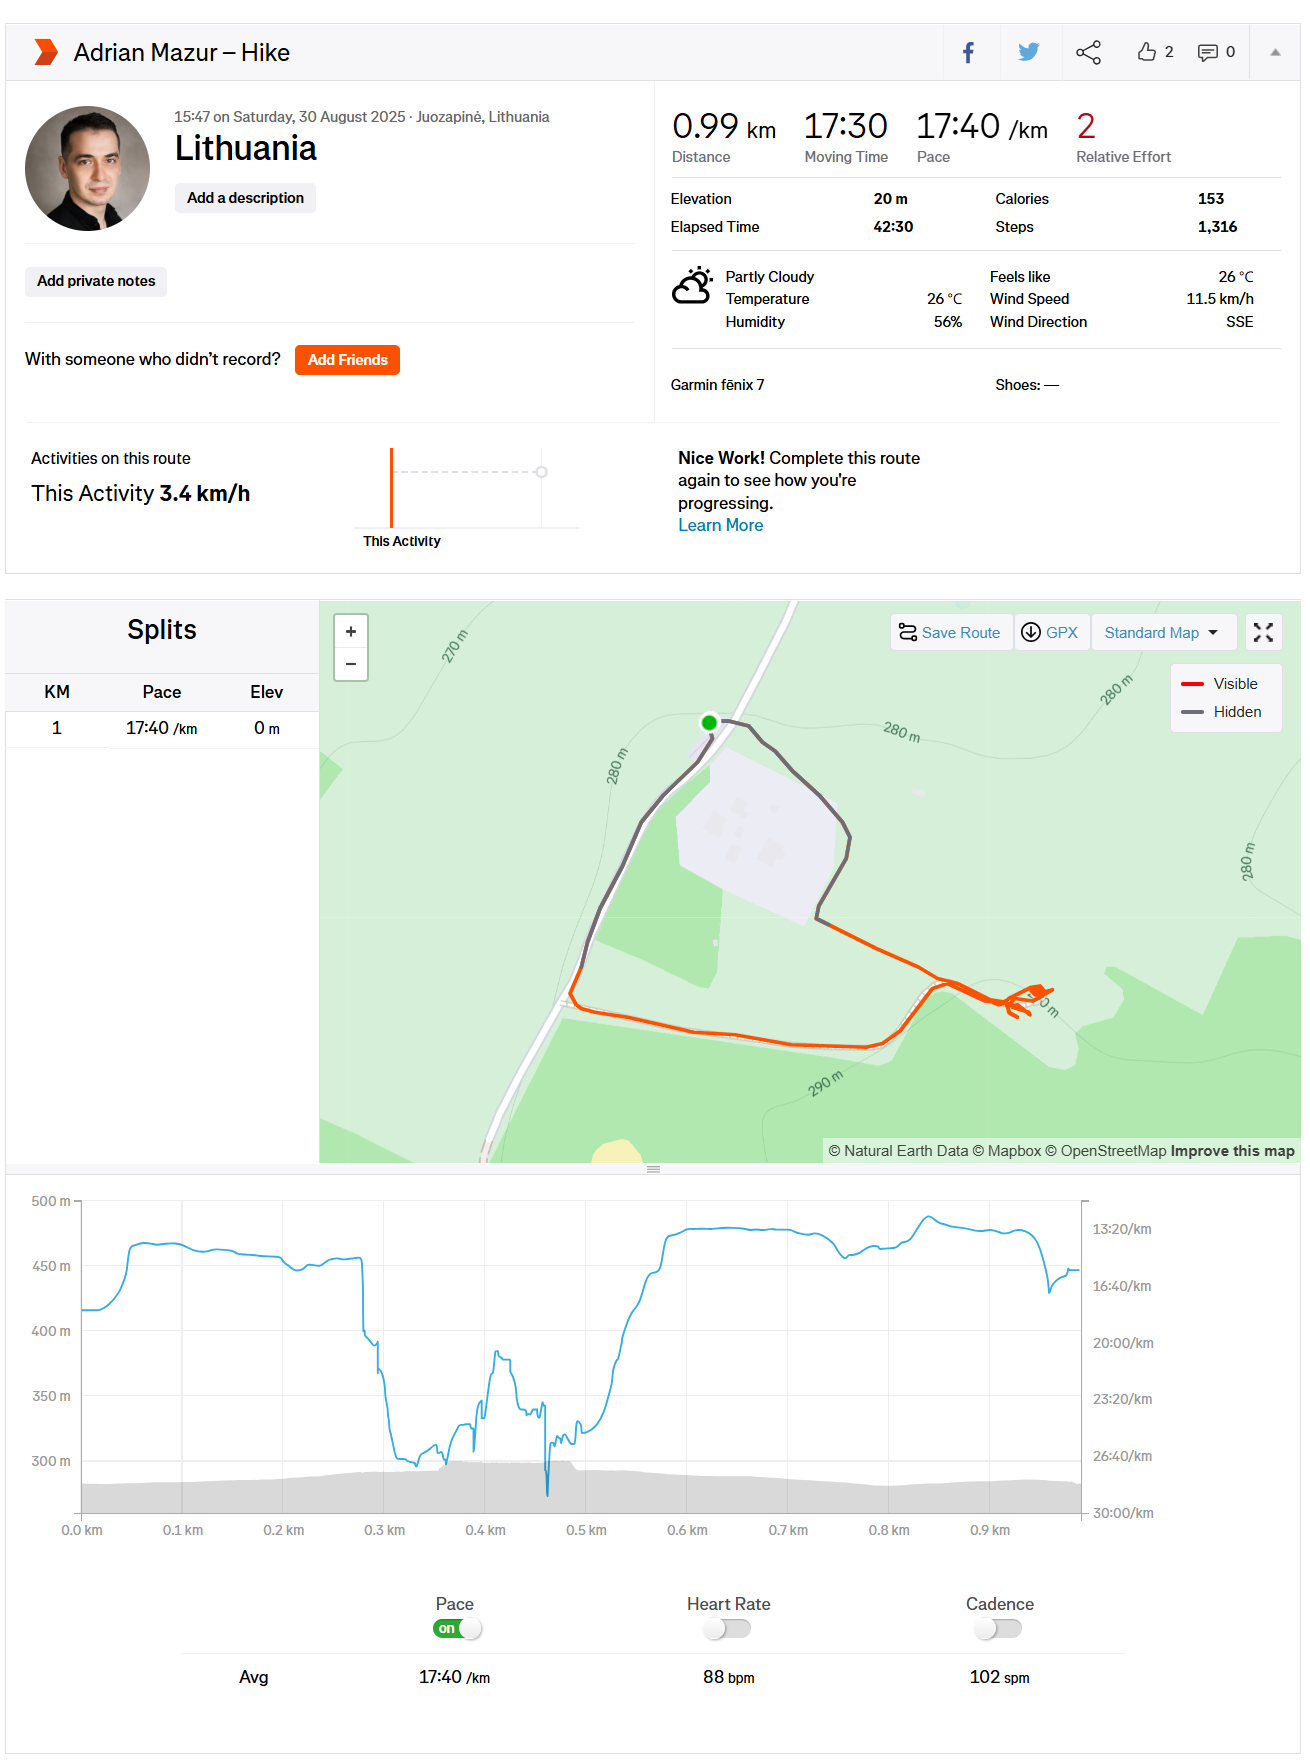Zoom out on the map
The width and height of the screenshot is (1310, 1762).
(351, 664)
